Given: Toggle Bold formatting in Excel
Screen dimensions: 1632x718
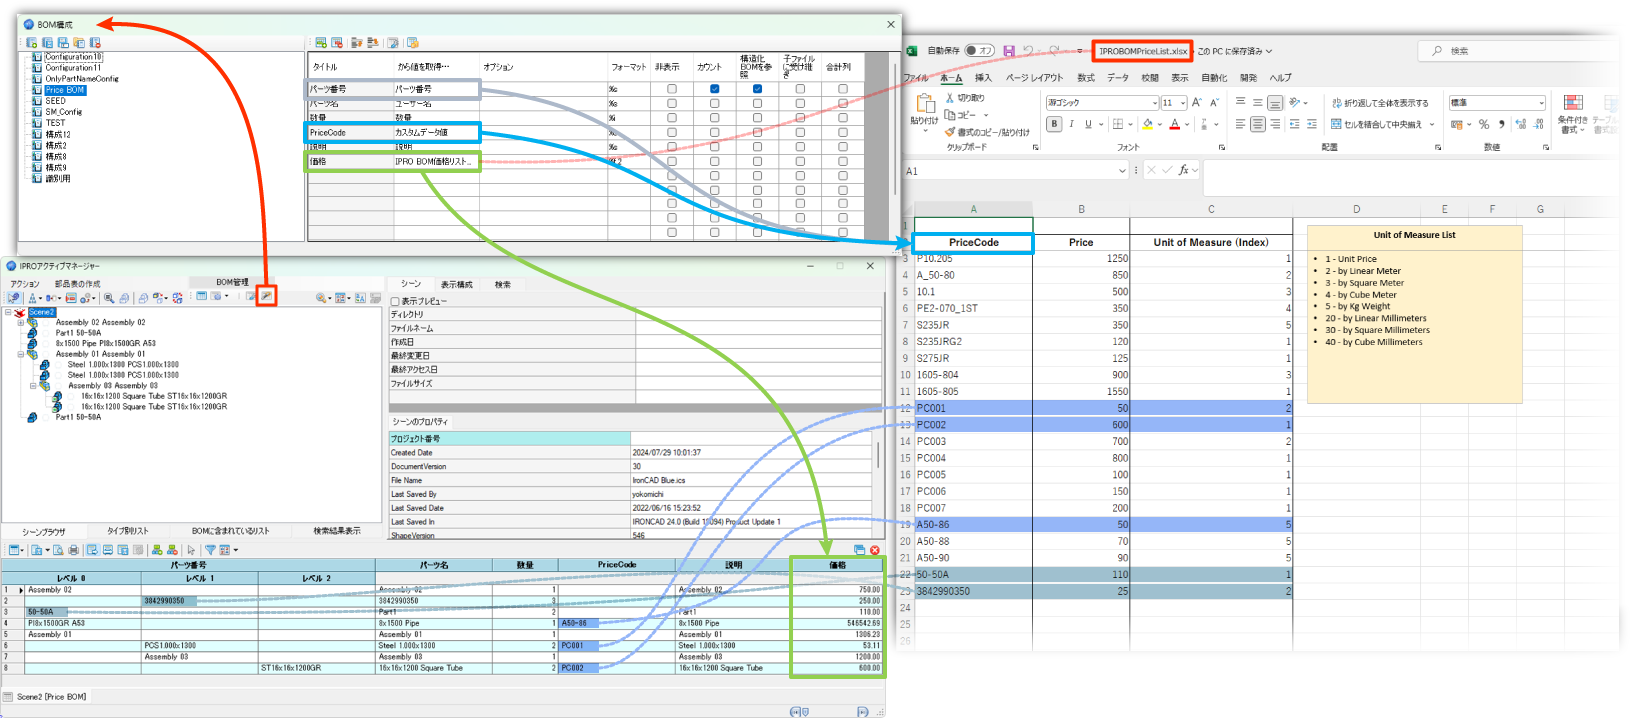Looking at the screenshot, I should tap(1054, 124).
